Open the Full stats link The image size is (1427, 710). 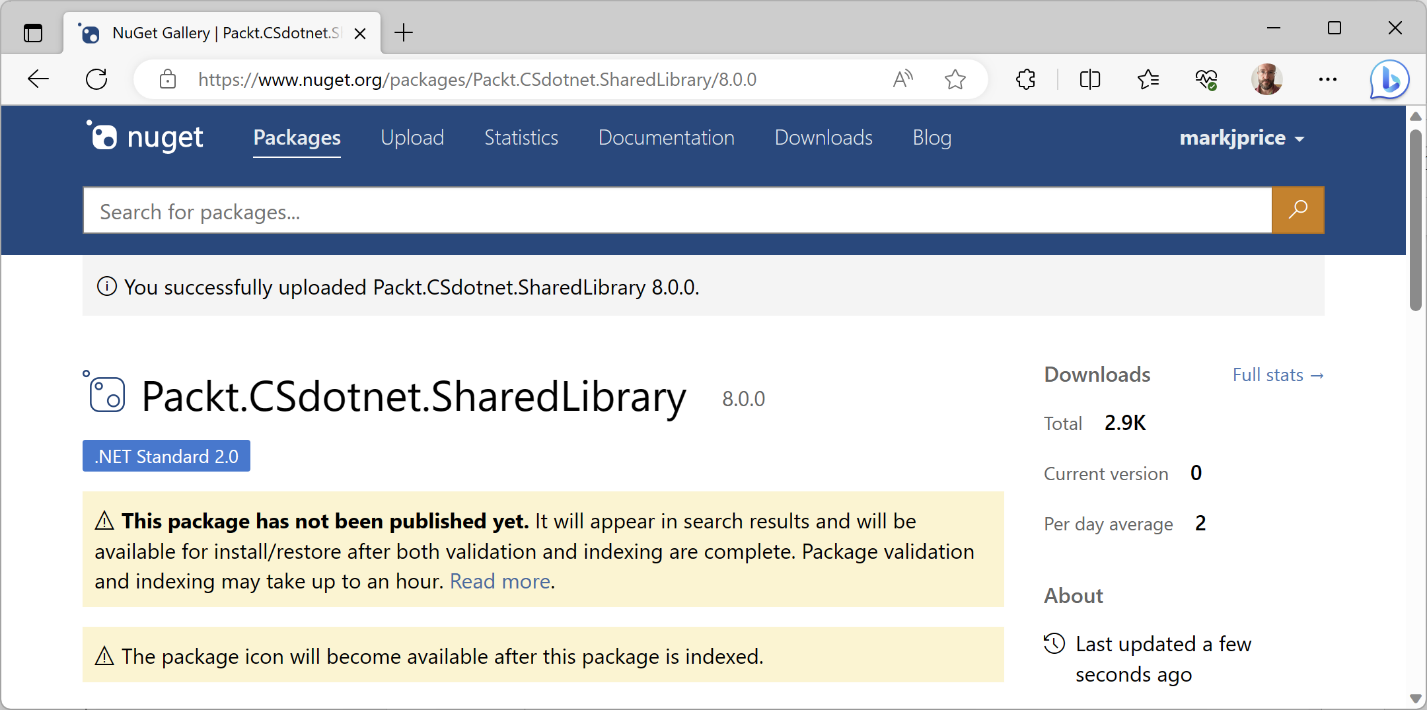[1278, 375]
